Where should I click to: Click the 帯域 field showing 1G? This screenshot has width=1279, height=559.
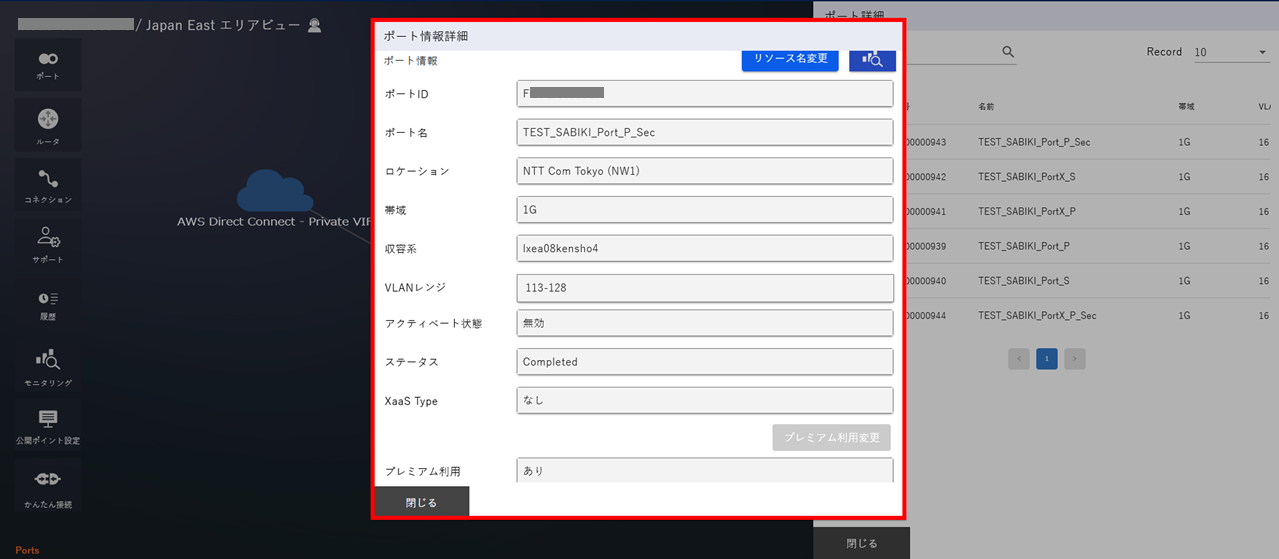705,210
